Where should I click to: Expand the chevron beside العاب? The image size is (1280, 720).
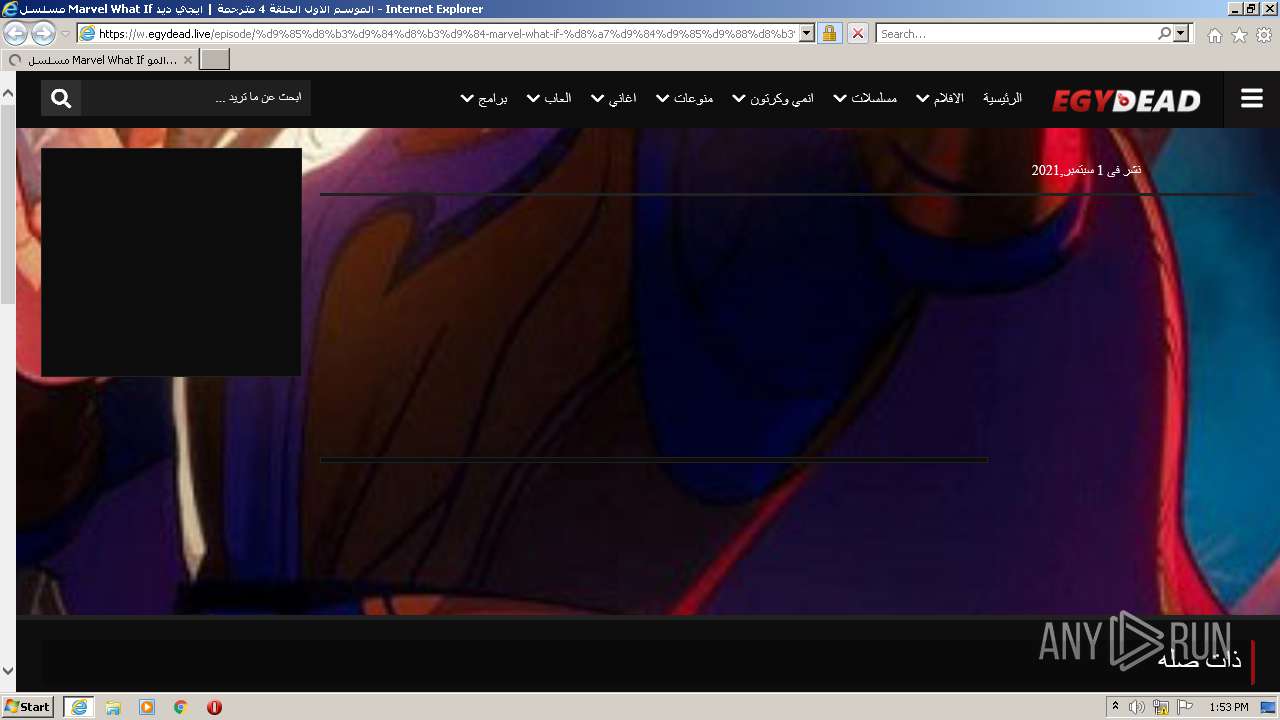(533, 99)
